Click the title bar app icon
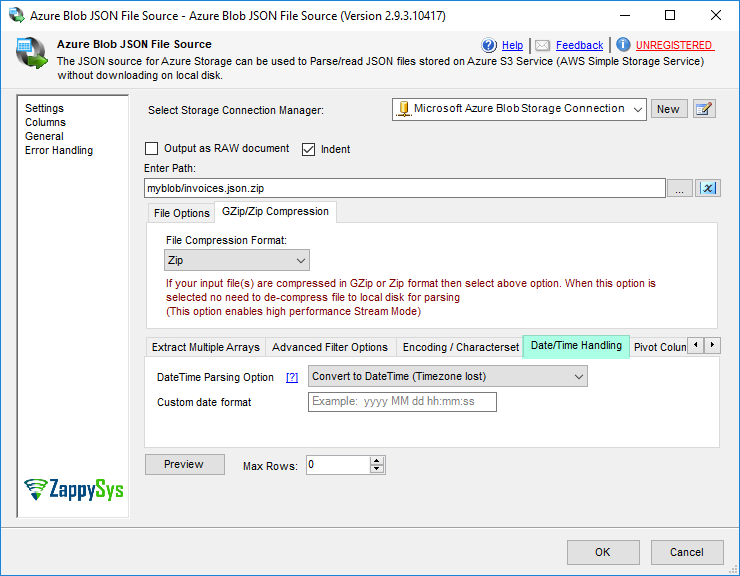740x576 pixels. point(17,15)
